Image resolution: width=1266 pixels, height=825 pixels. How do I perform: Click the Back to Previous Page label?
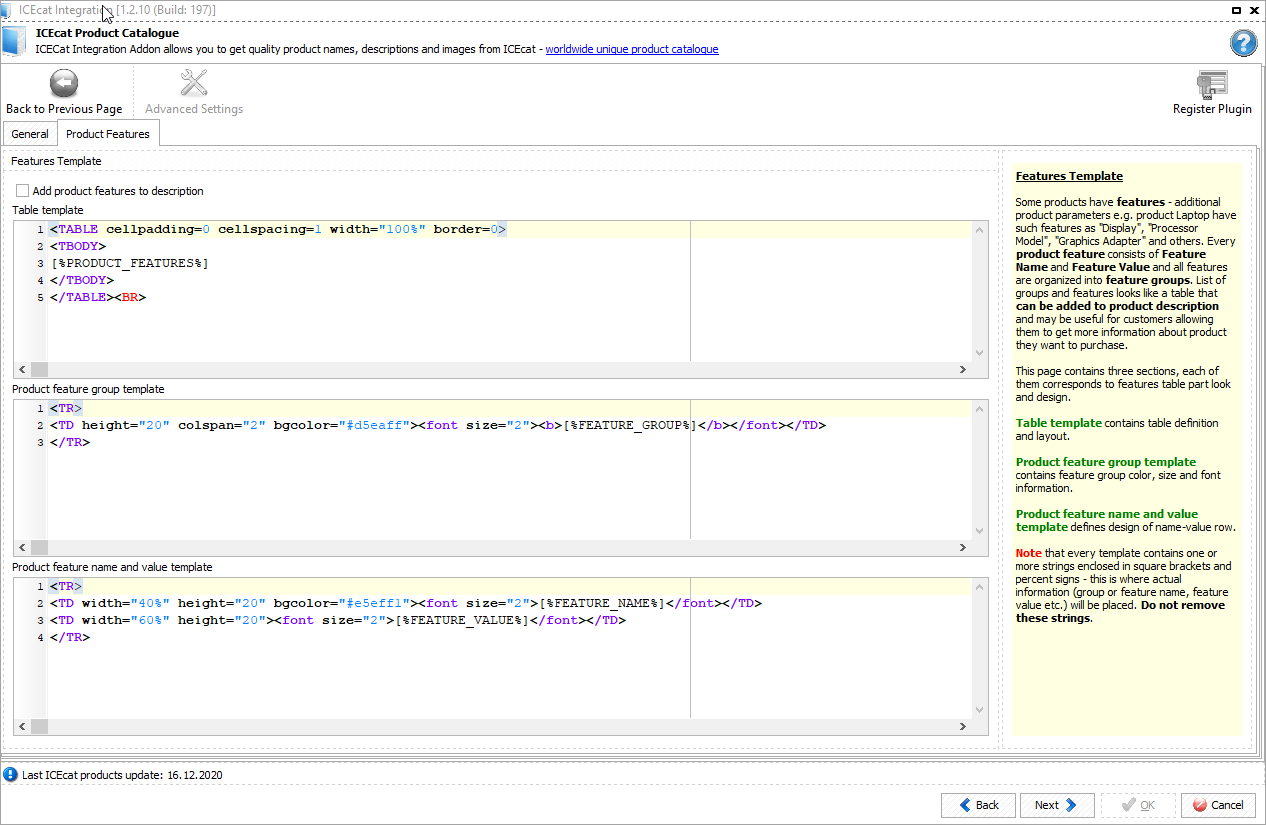(x=64, y=109)
